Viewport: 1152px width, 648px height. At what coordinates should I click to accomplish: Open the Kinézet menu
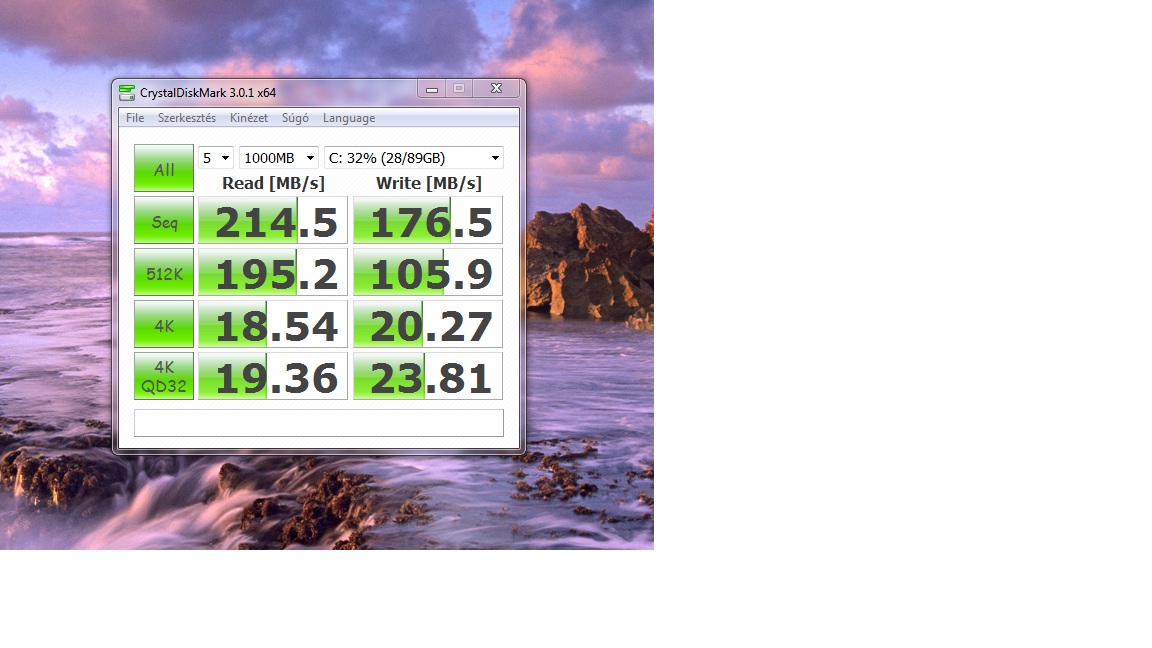pyautogui.click(x=248, y=118)
